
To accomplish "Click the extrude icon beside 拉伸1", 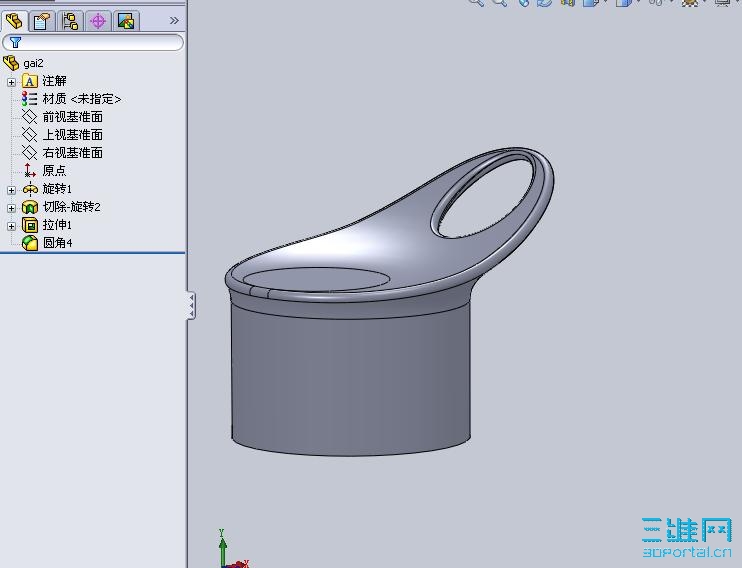I will tap(30, 225).
